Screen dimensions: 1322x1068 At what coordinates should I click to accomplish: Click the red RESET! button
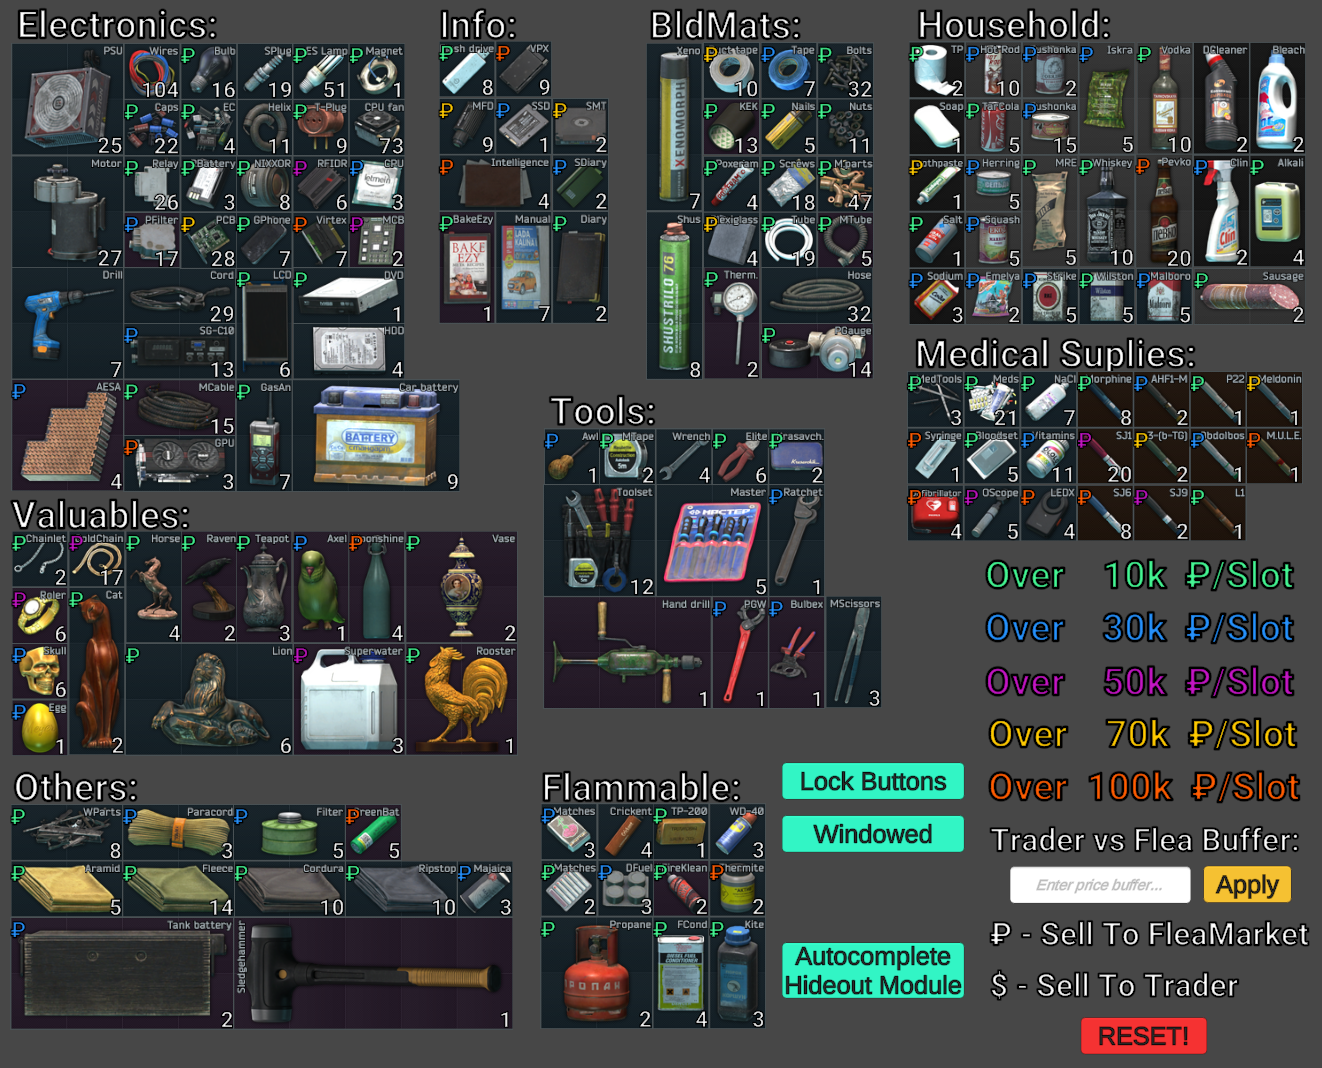pyautogui.click(x=1144, y=1036)
